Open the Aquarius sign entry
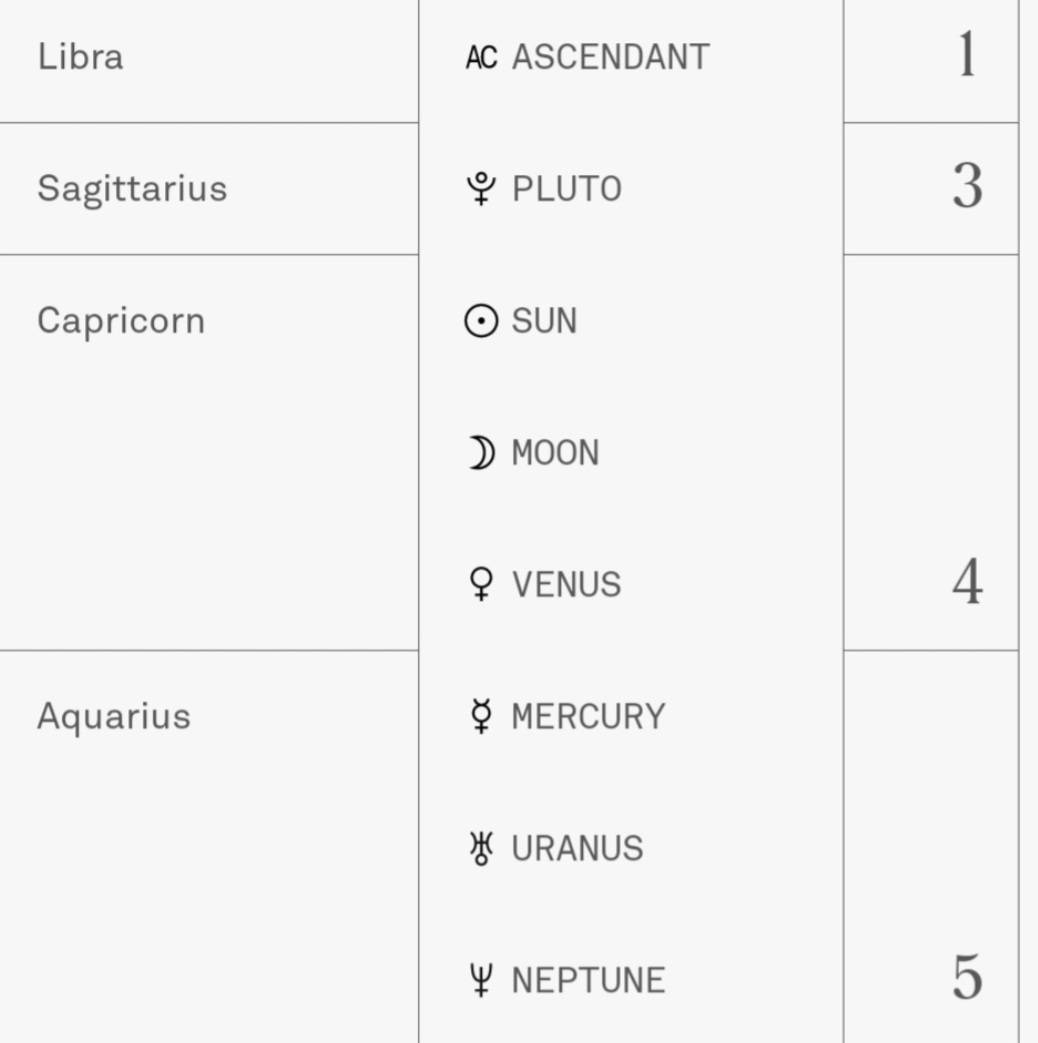Screen dimensions: 1038x1043 tap(114, 716)
